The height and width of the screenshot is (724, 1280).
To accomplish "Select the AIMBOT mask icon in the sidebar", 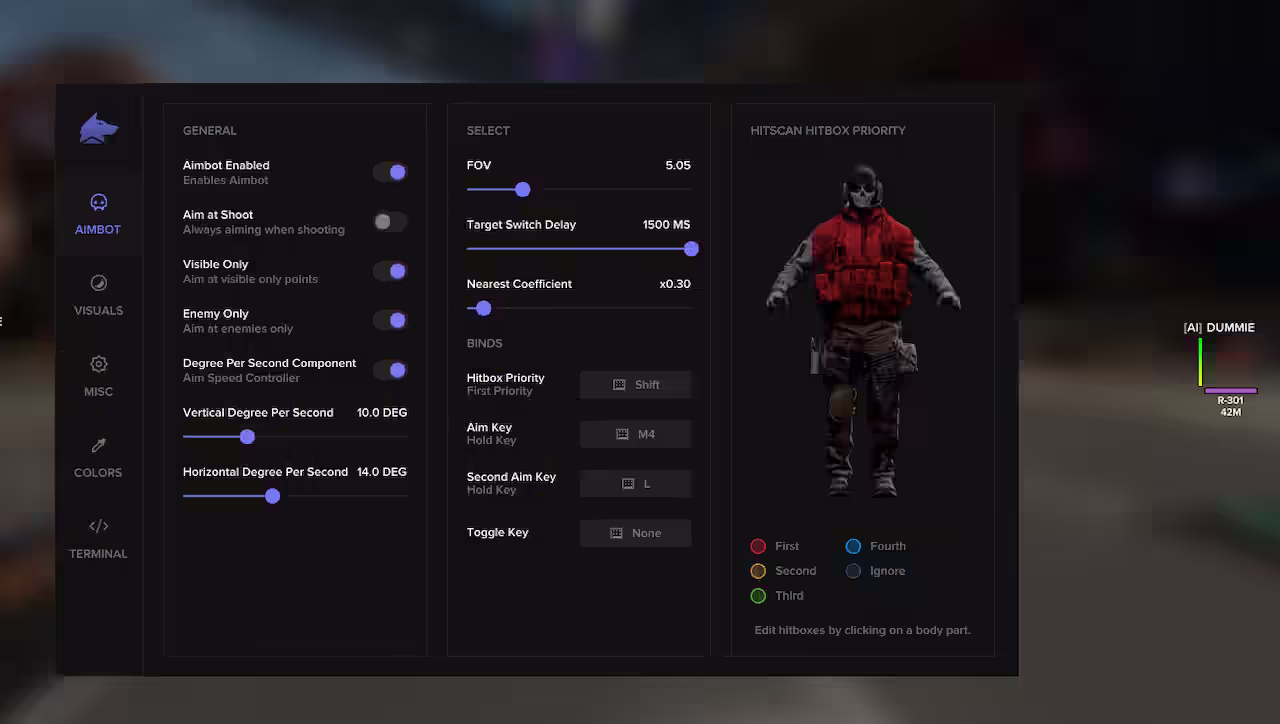I will (x=97, y=201).
